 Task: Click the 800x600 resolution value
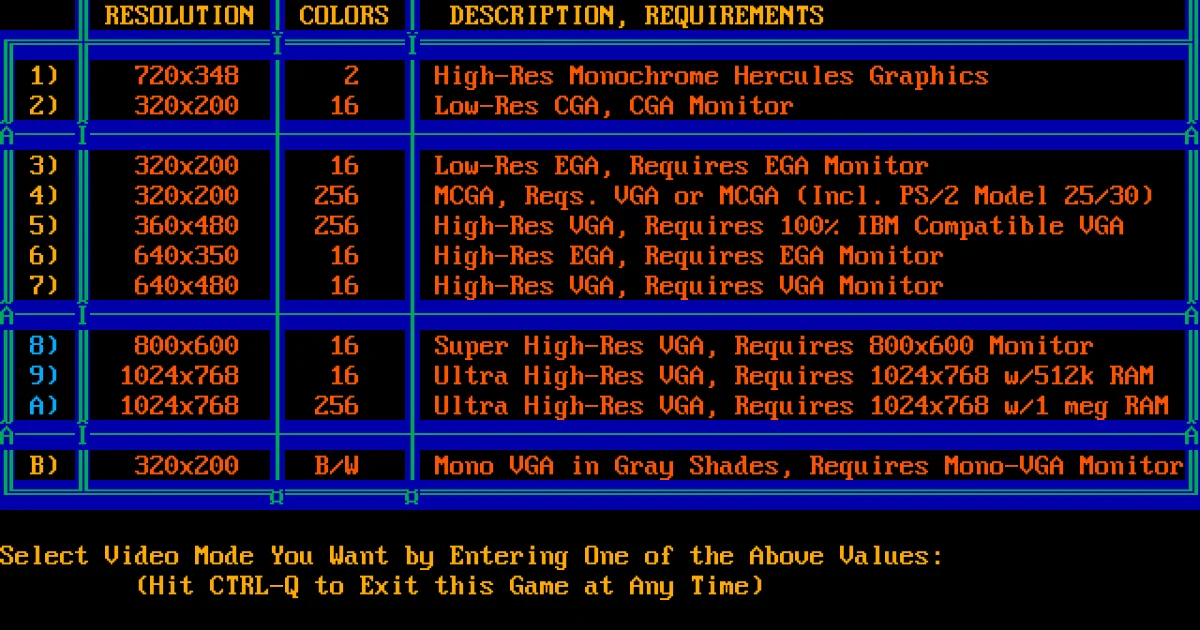click(186, 346)
